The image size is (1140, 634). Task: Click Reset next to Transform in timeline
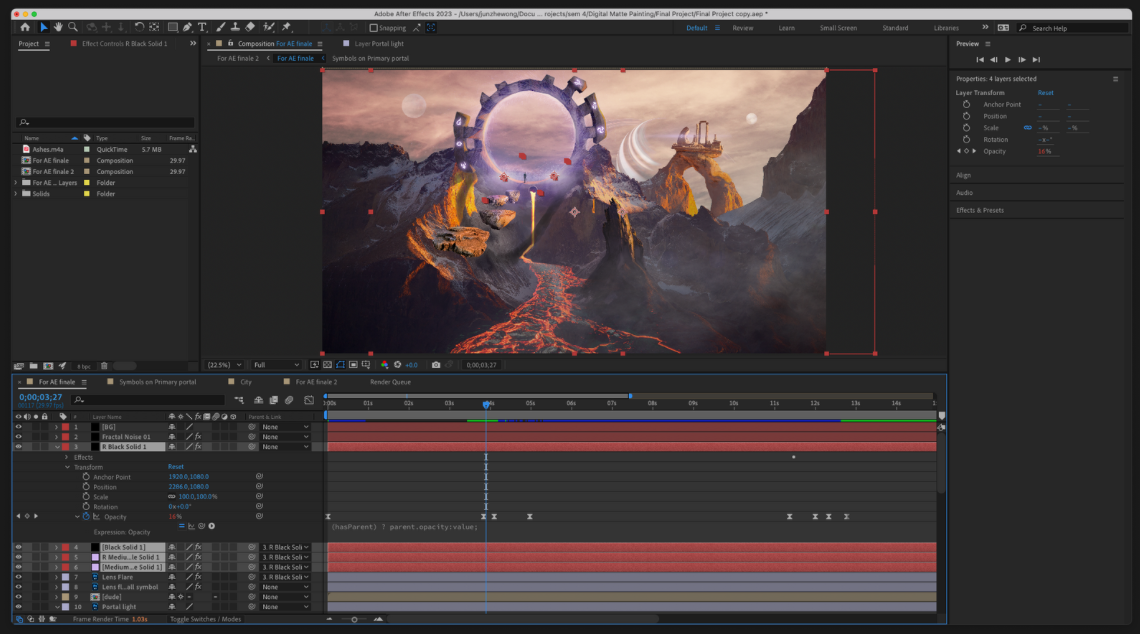coord(176,467)
